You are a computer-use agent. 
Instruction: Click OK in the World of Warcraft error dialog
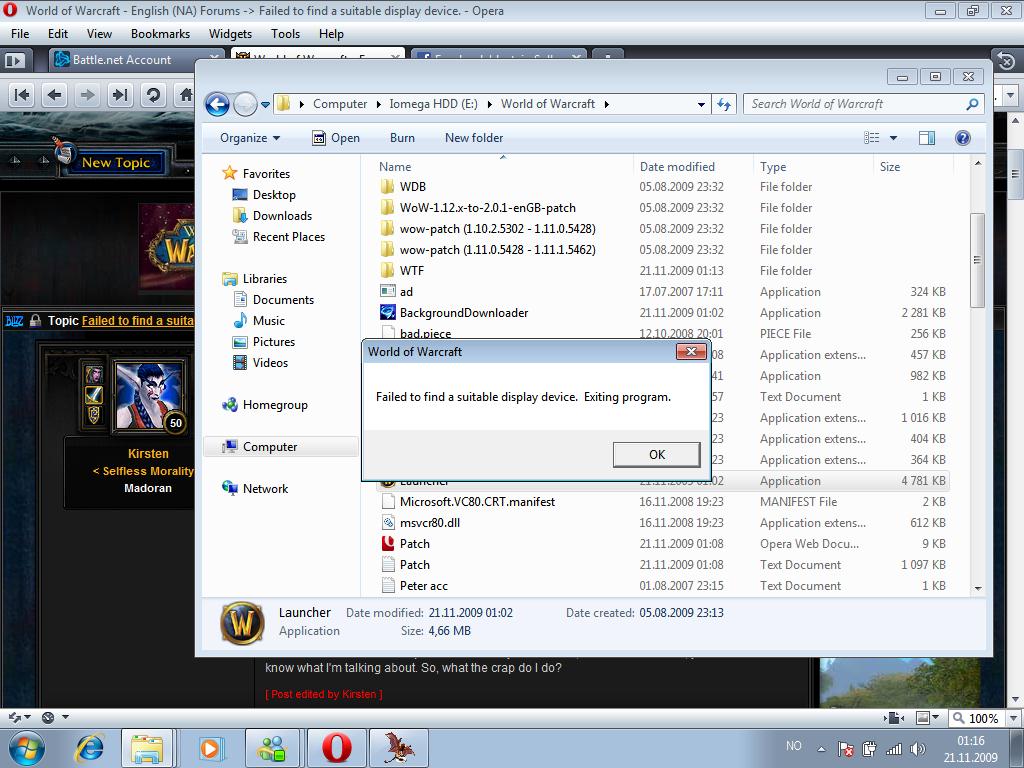(656, 455)
